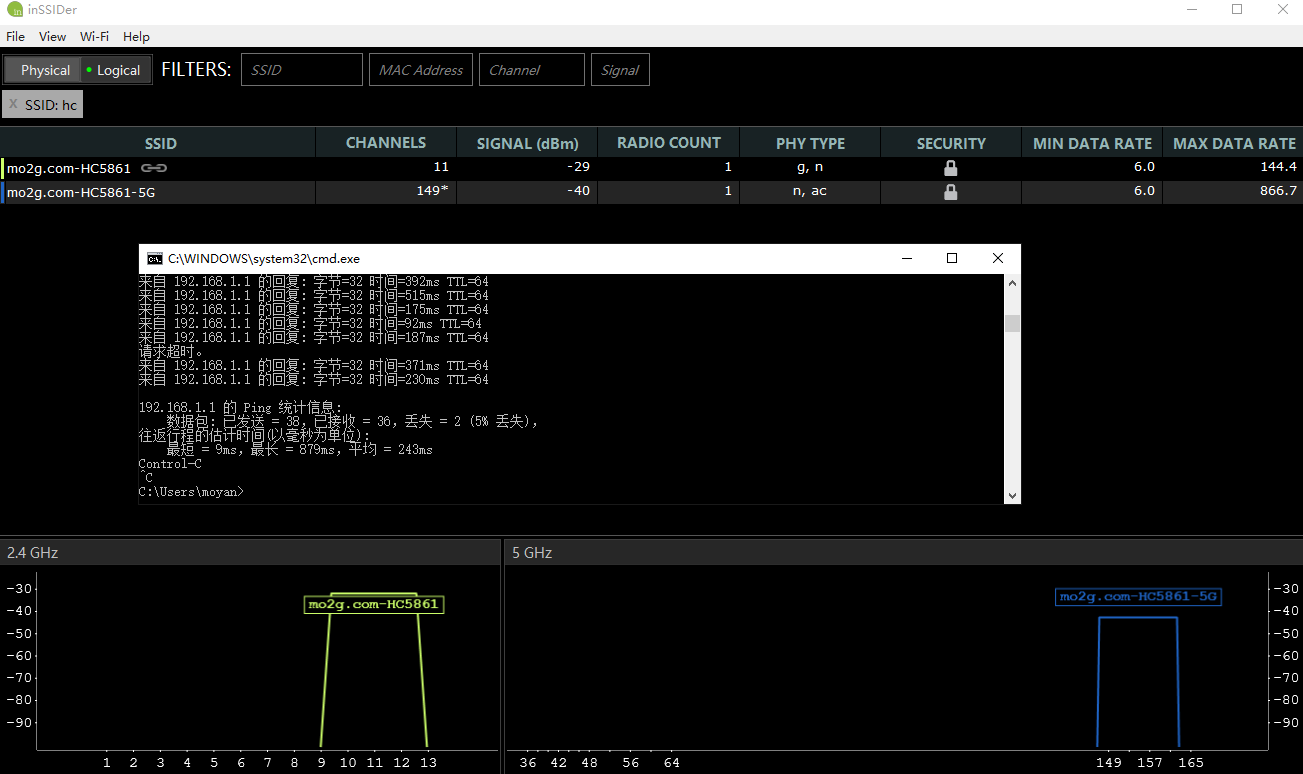Click the lock icon for mo2g.com-HC5861-5G

click(951, 192)
